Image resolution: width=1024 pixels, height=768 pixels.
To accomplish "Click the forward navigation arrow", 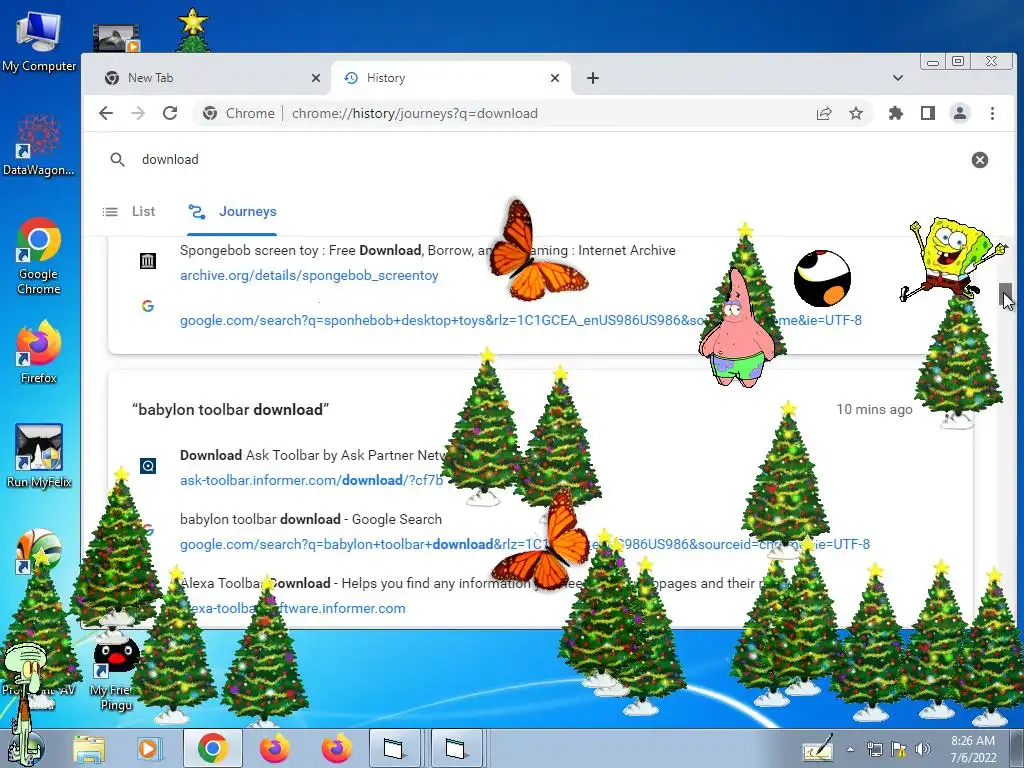I will [138, 113].
